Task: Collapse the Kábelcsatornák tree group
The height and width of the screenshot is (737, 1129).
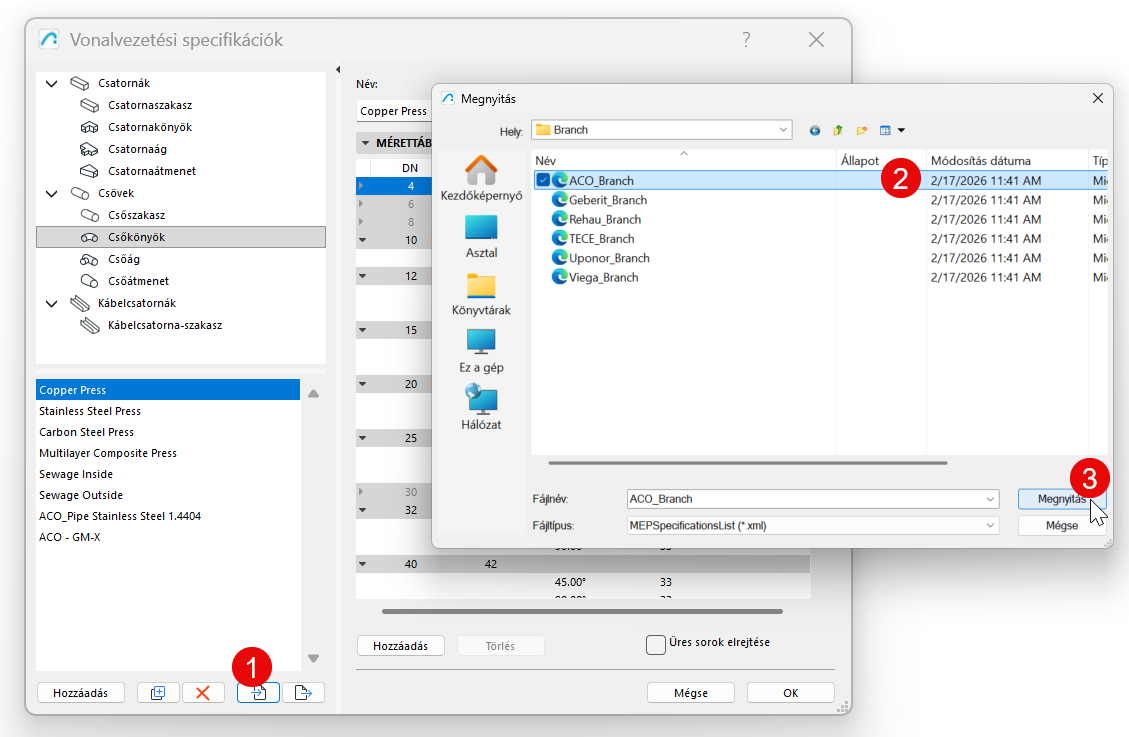Action: click(x=52, y=304)
